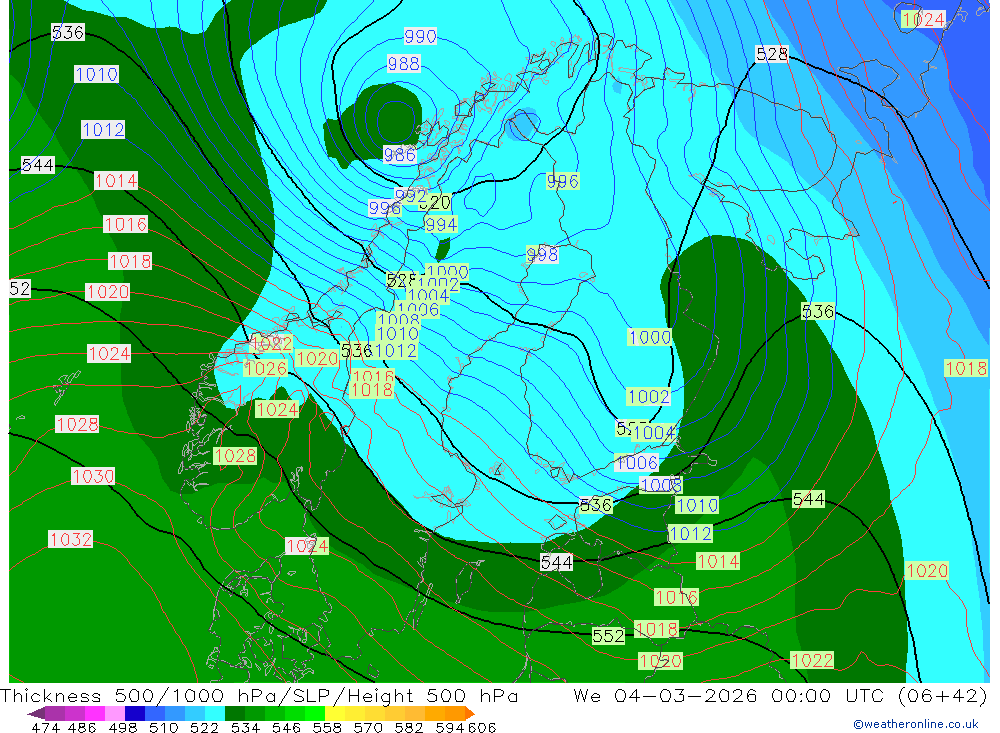The height and width of the screenshot is (733, 1000).
Task: Pick the darkest green swatch in the legend
Action: point(235,713)
